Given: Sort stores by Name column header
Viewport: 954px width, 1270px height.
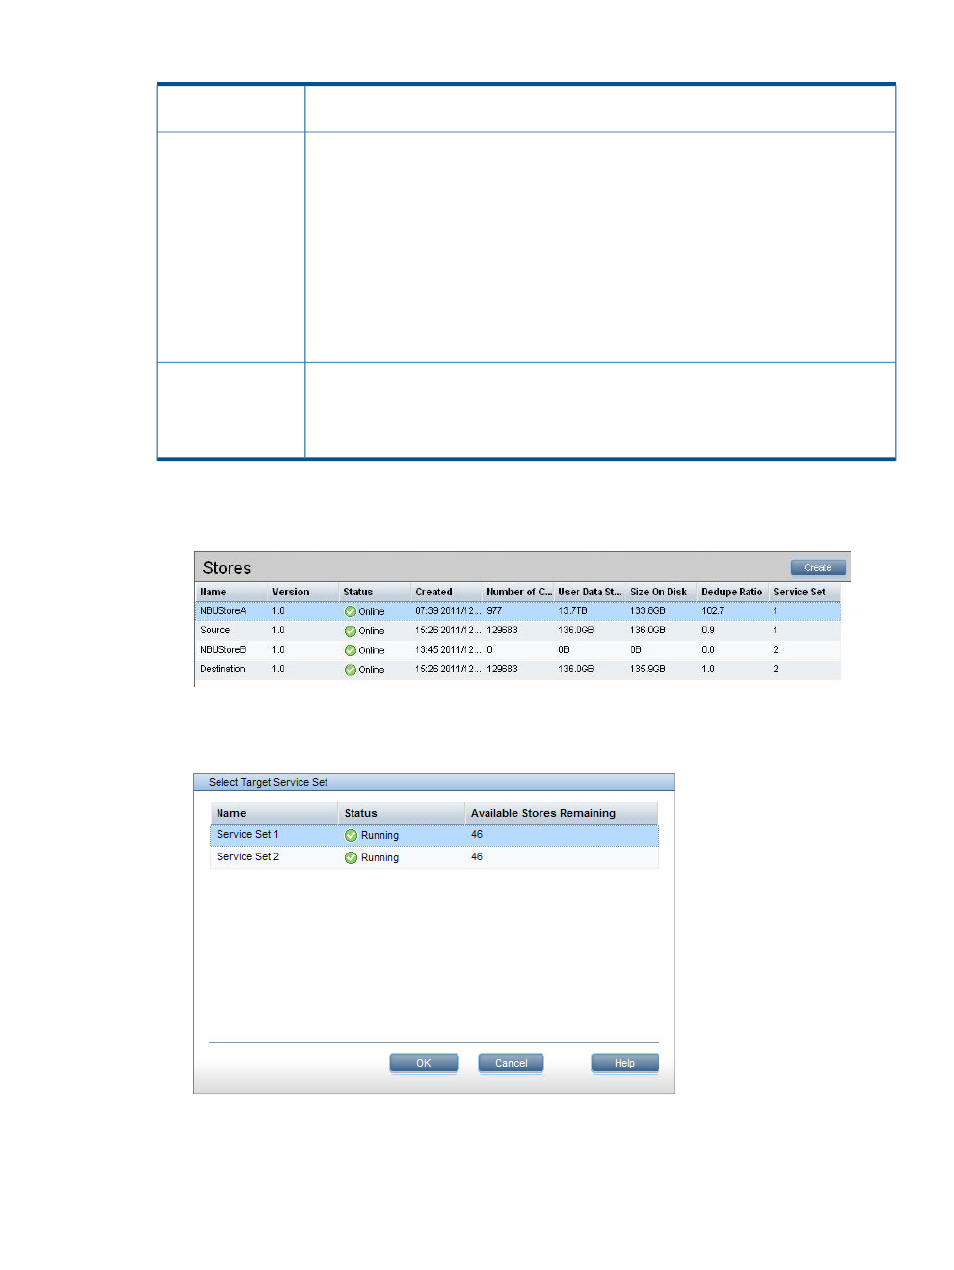Looking at the screenshot, I should (x=231, y=592).
